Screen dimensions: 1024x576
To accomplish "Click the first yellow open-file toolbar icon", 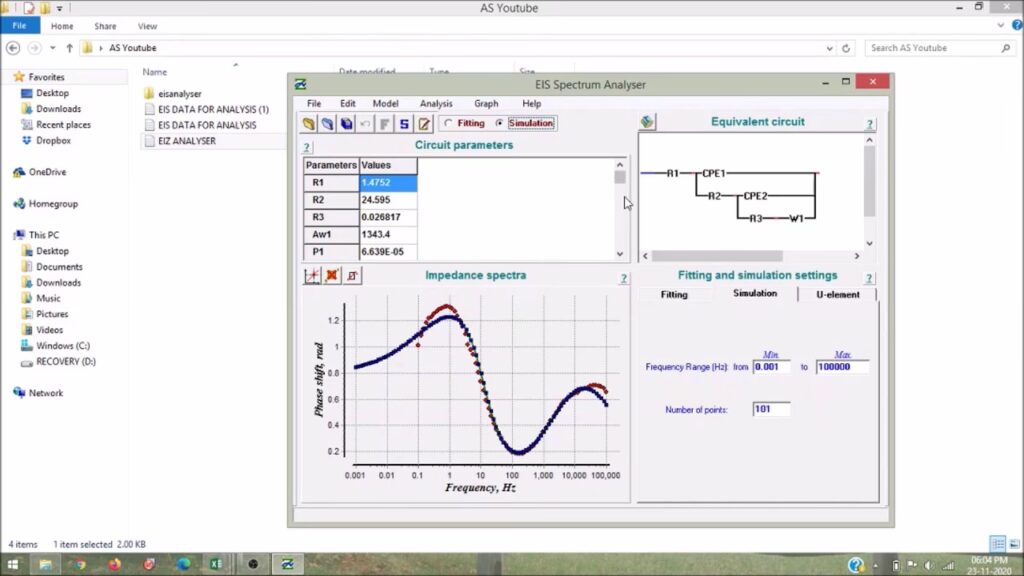I will pos(310,124).
